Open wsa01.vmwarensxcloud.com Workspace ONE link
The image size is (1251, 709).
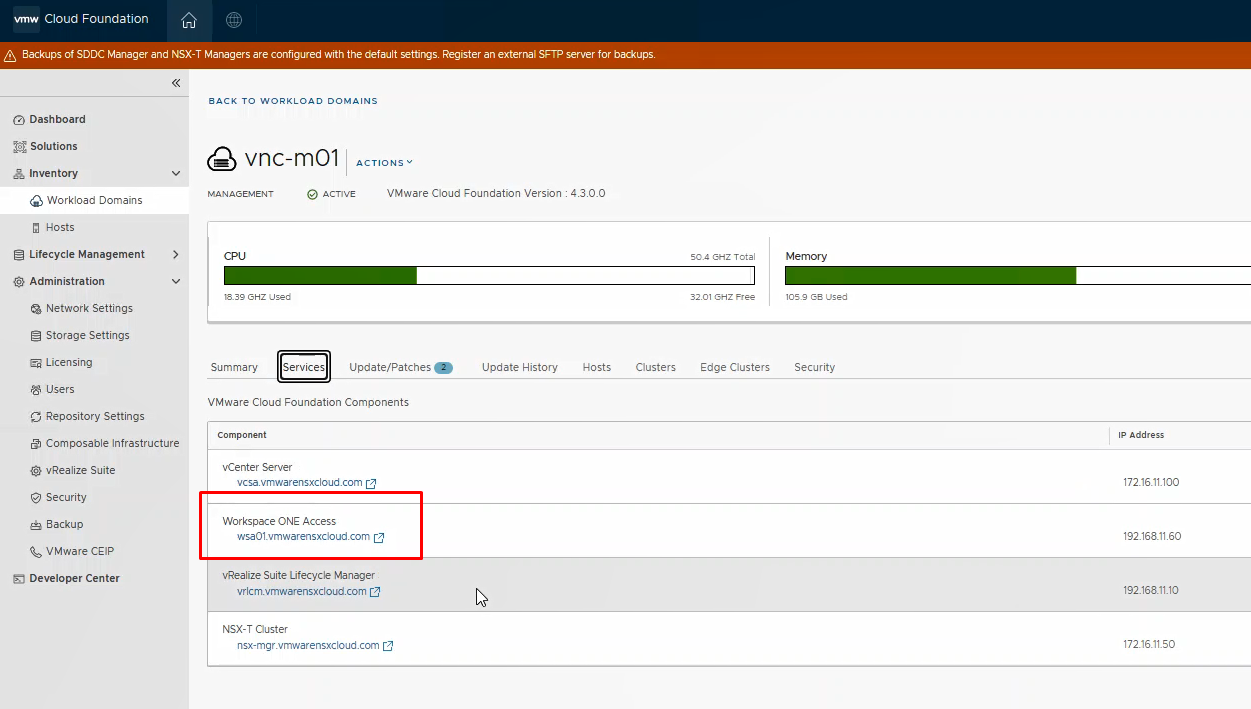pyautogui.click(x=304, y=537)
